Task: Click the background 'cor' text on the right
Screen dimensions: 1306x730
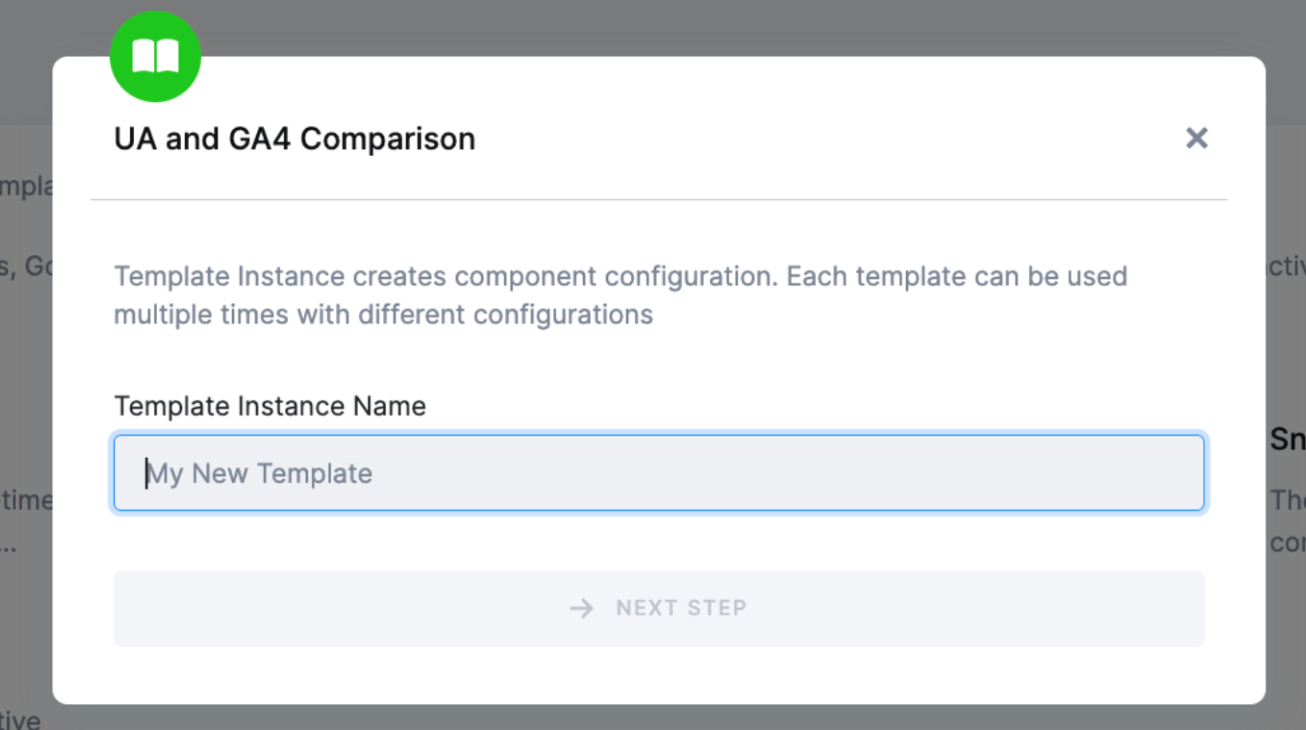Action: tap(1287, 543)
